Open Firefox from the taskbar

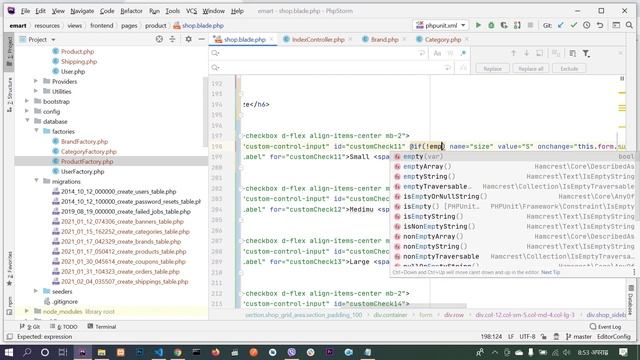(x=216, y=352)
